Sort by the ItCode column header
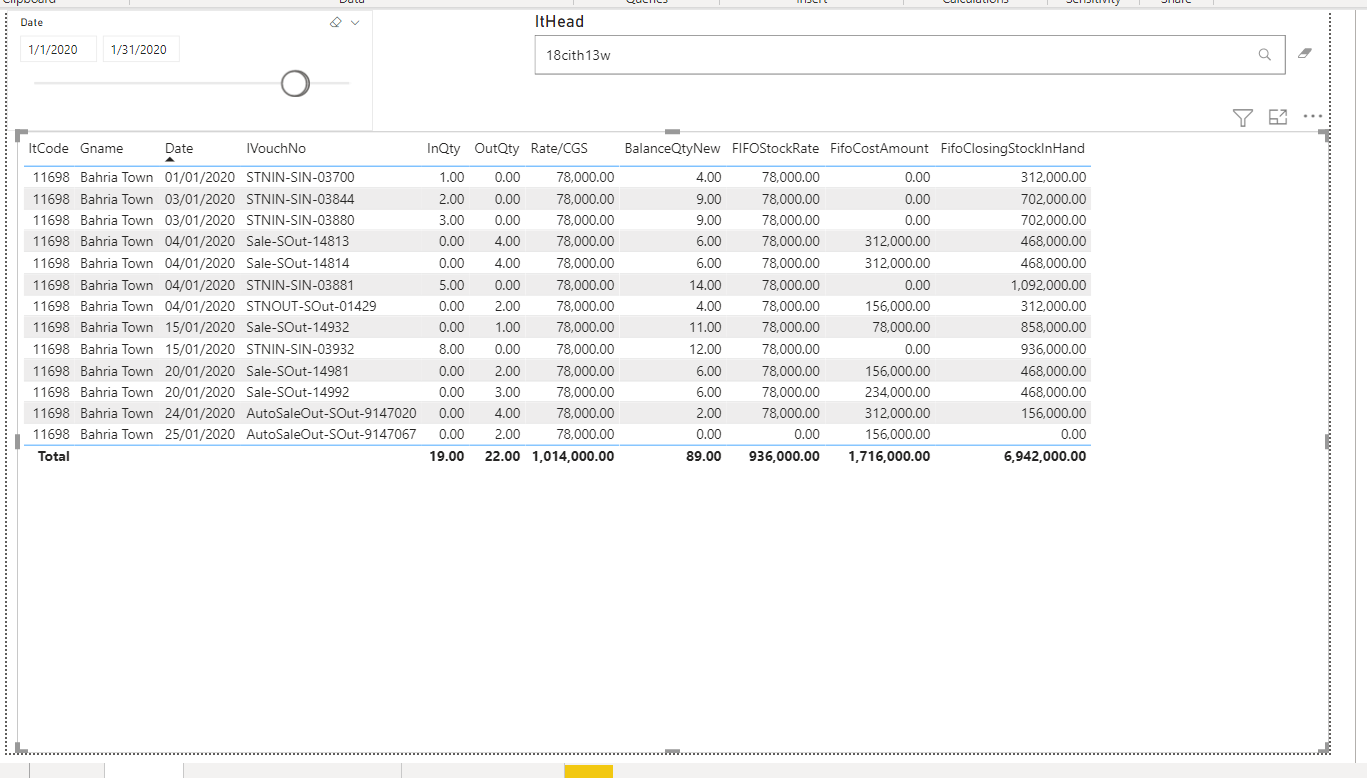Image resolution: width=1367 pixels, height=778 pixels. coord(49,148)
